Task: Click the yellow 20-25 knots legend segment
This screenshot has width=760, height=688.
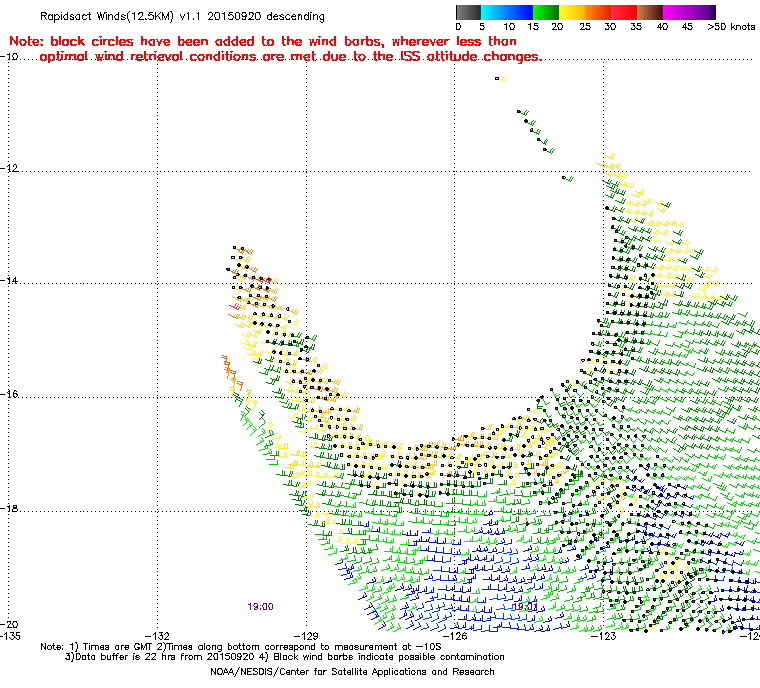Action: tap(572, 12)
